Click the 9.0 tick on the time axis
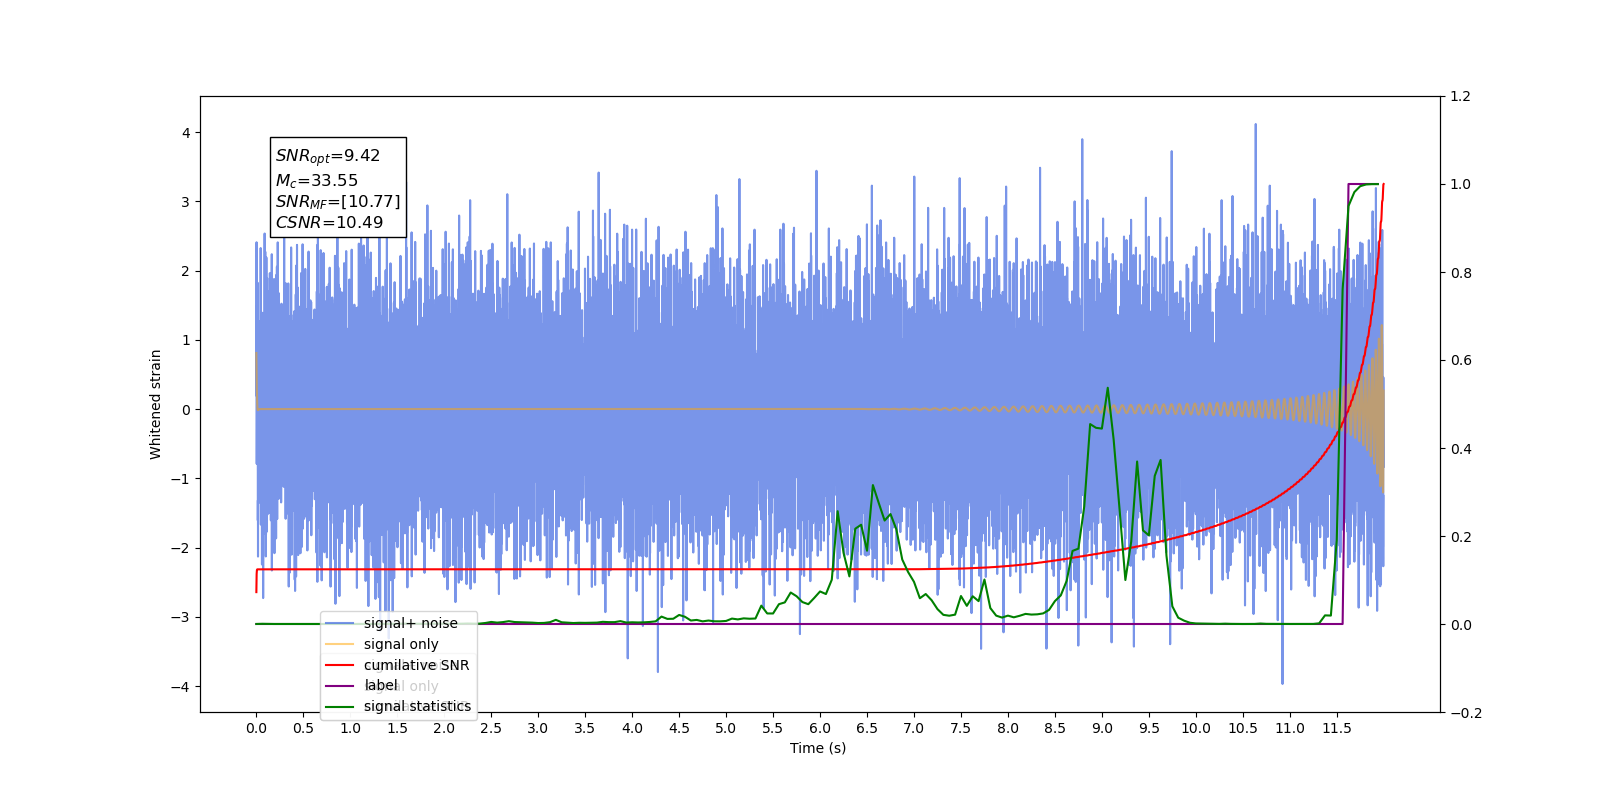Image resolution: width=1600 pixels, height=800 pixels. (1102, 728)
